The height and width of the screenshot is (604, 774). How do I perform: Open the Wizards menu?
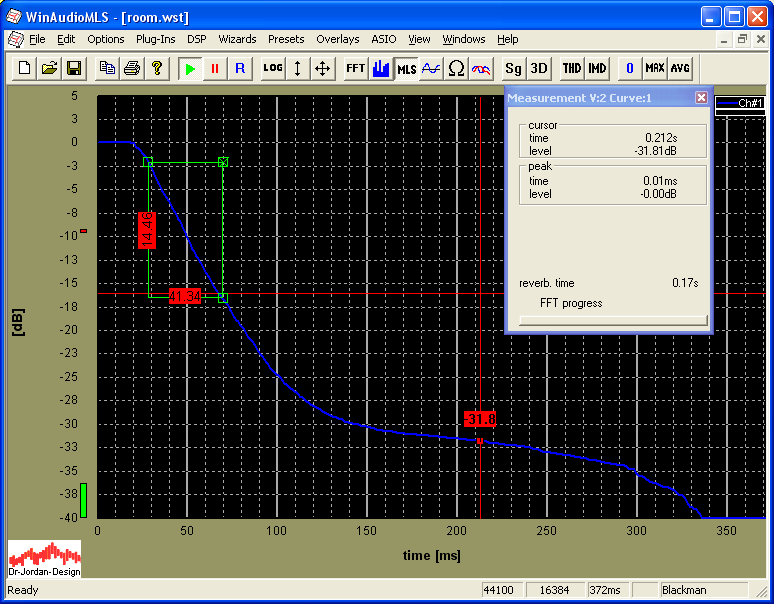[237, 39]
